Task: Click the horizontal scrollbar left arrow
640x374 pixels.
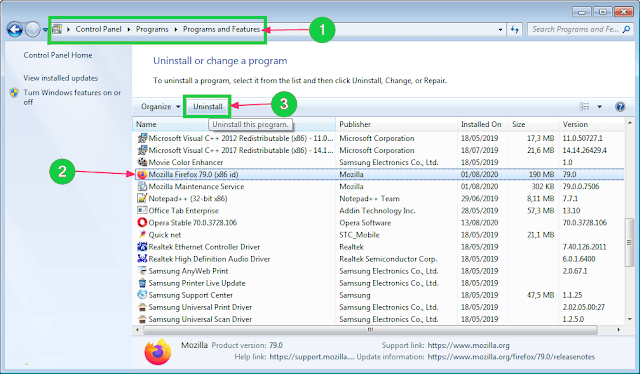Action: 137,329
